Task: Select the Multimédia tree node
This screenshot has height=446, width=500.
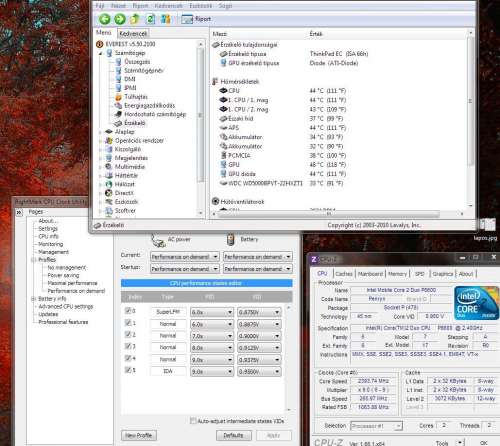Action: pos(130,167)
